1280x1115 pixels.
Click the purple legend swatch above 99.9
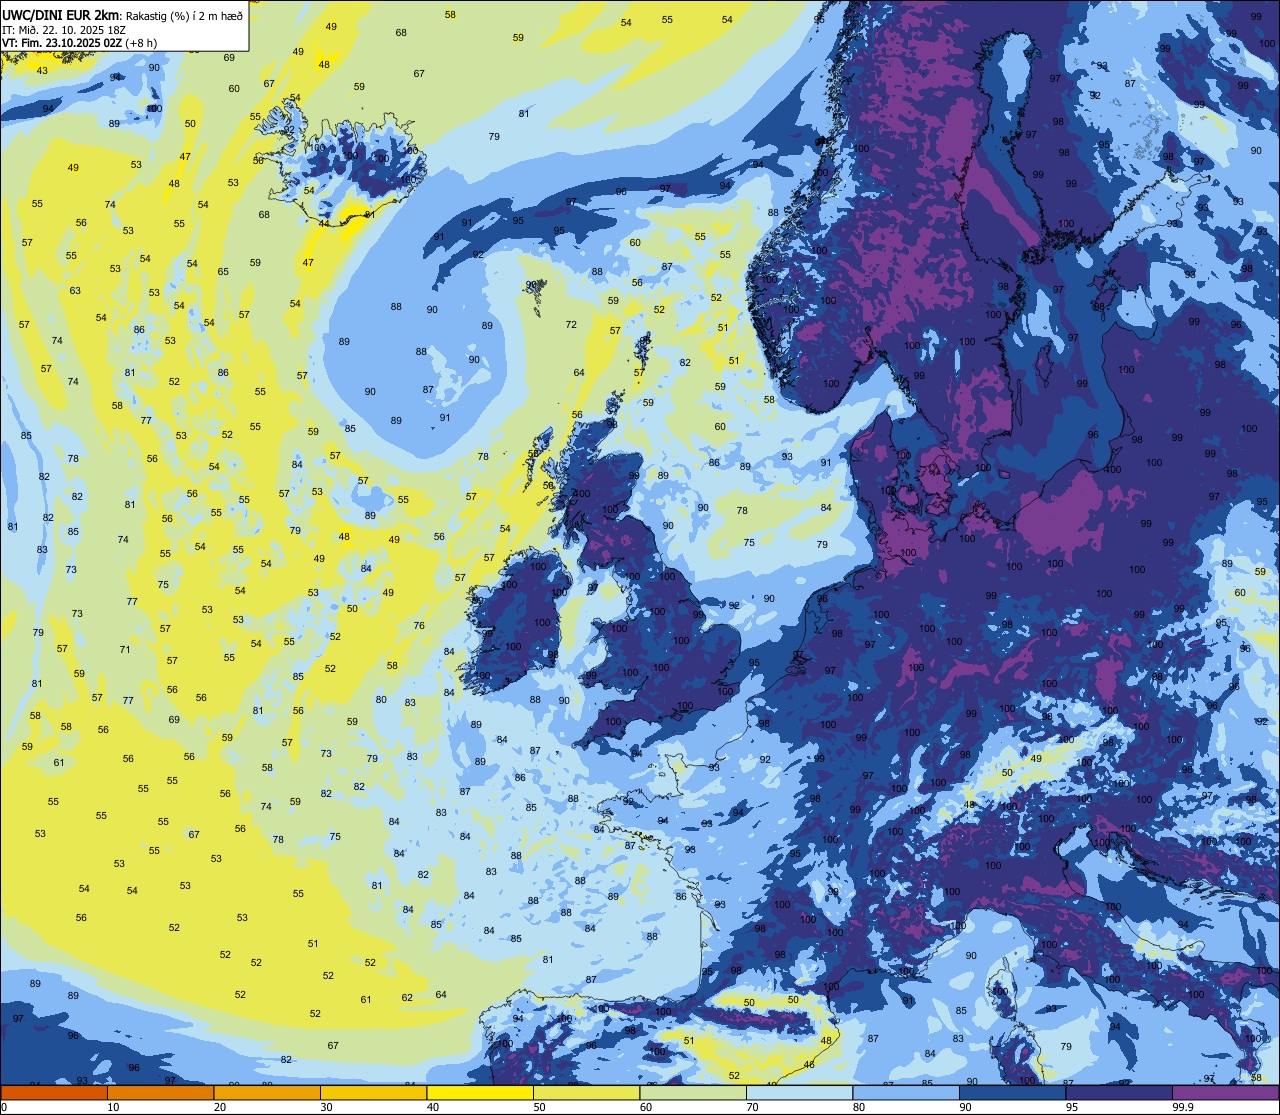(1225, 1093)
